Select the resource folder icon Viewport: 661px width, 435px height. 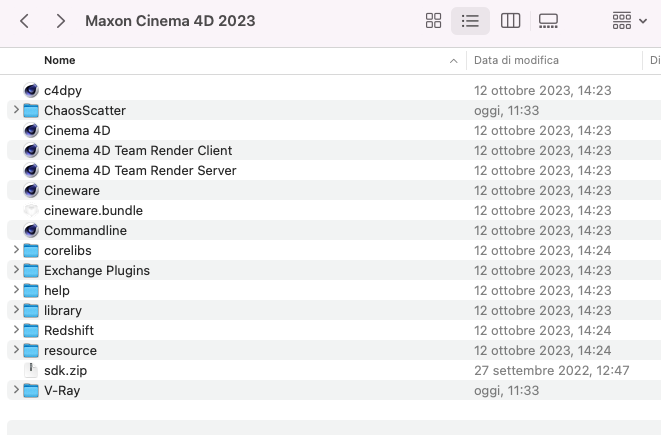click(x=31, y=350)
